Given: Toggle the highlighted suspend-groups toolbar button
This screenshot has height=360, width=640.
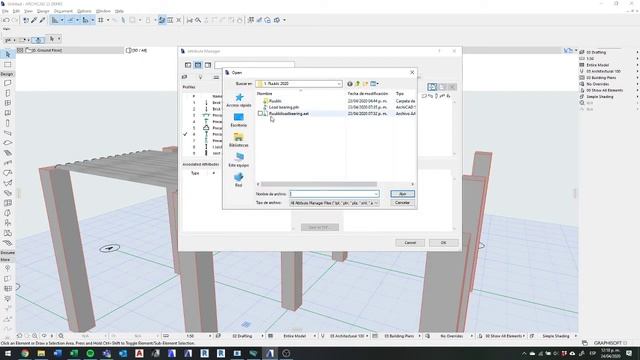Looking at the screenshot, I should (162, 20).
